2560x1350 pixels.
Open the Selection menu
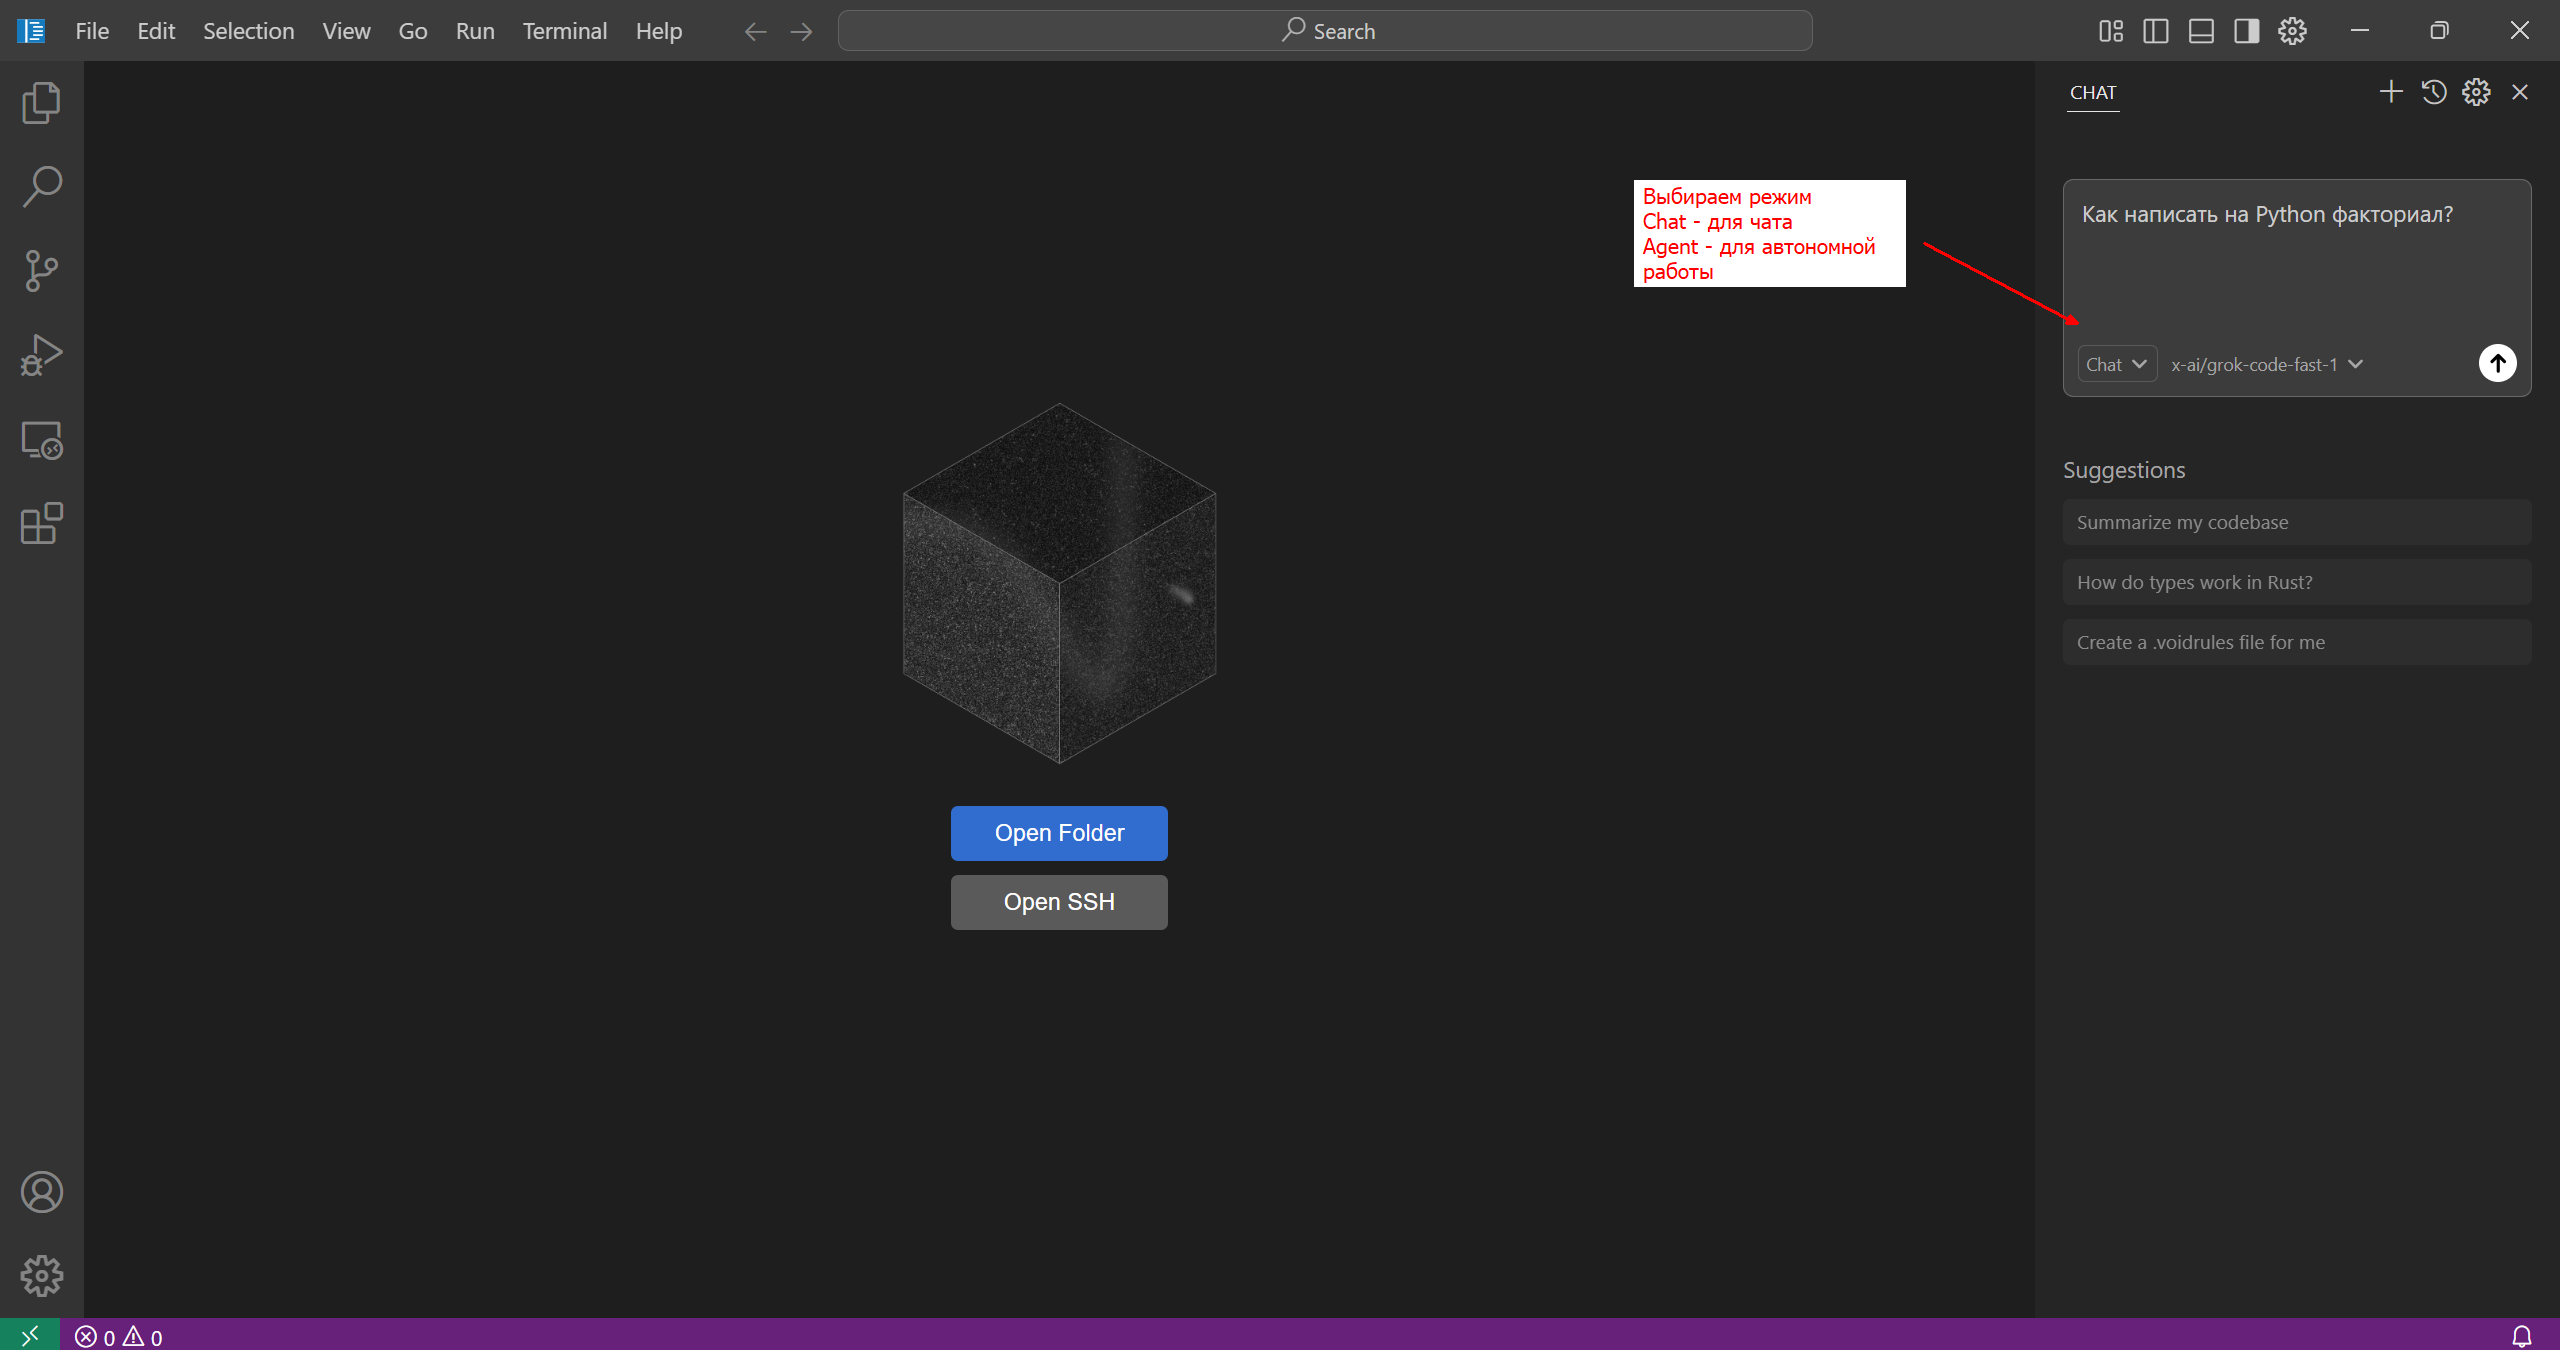pos(248,31)
